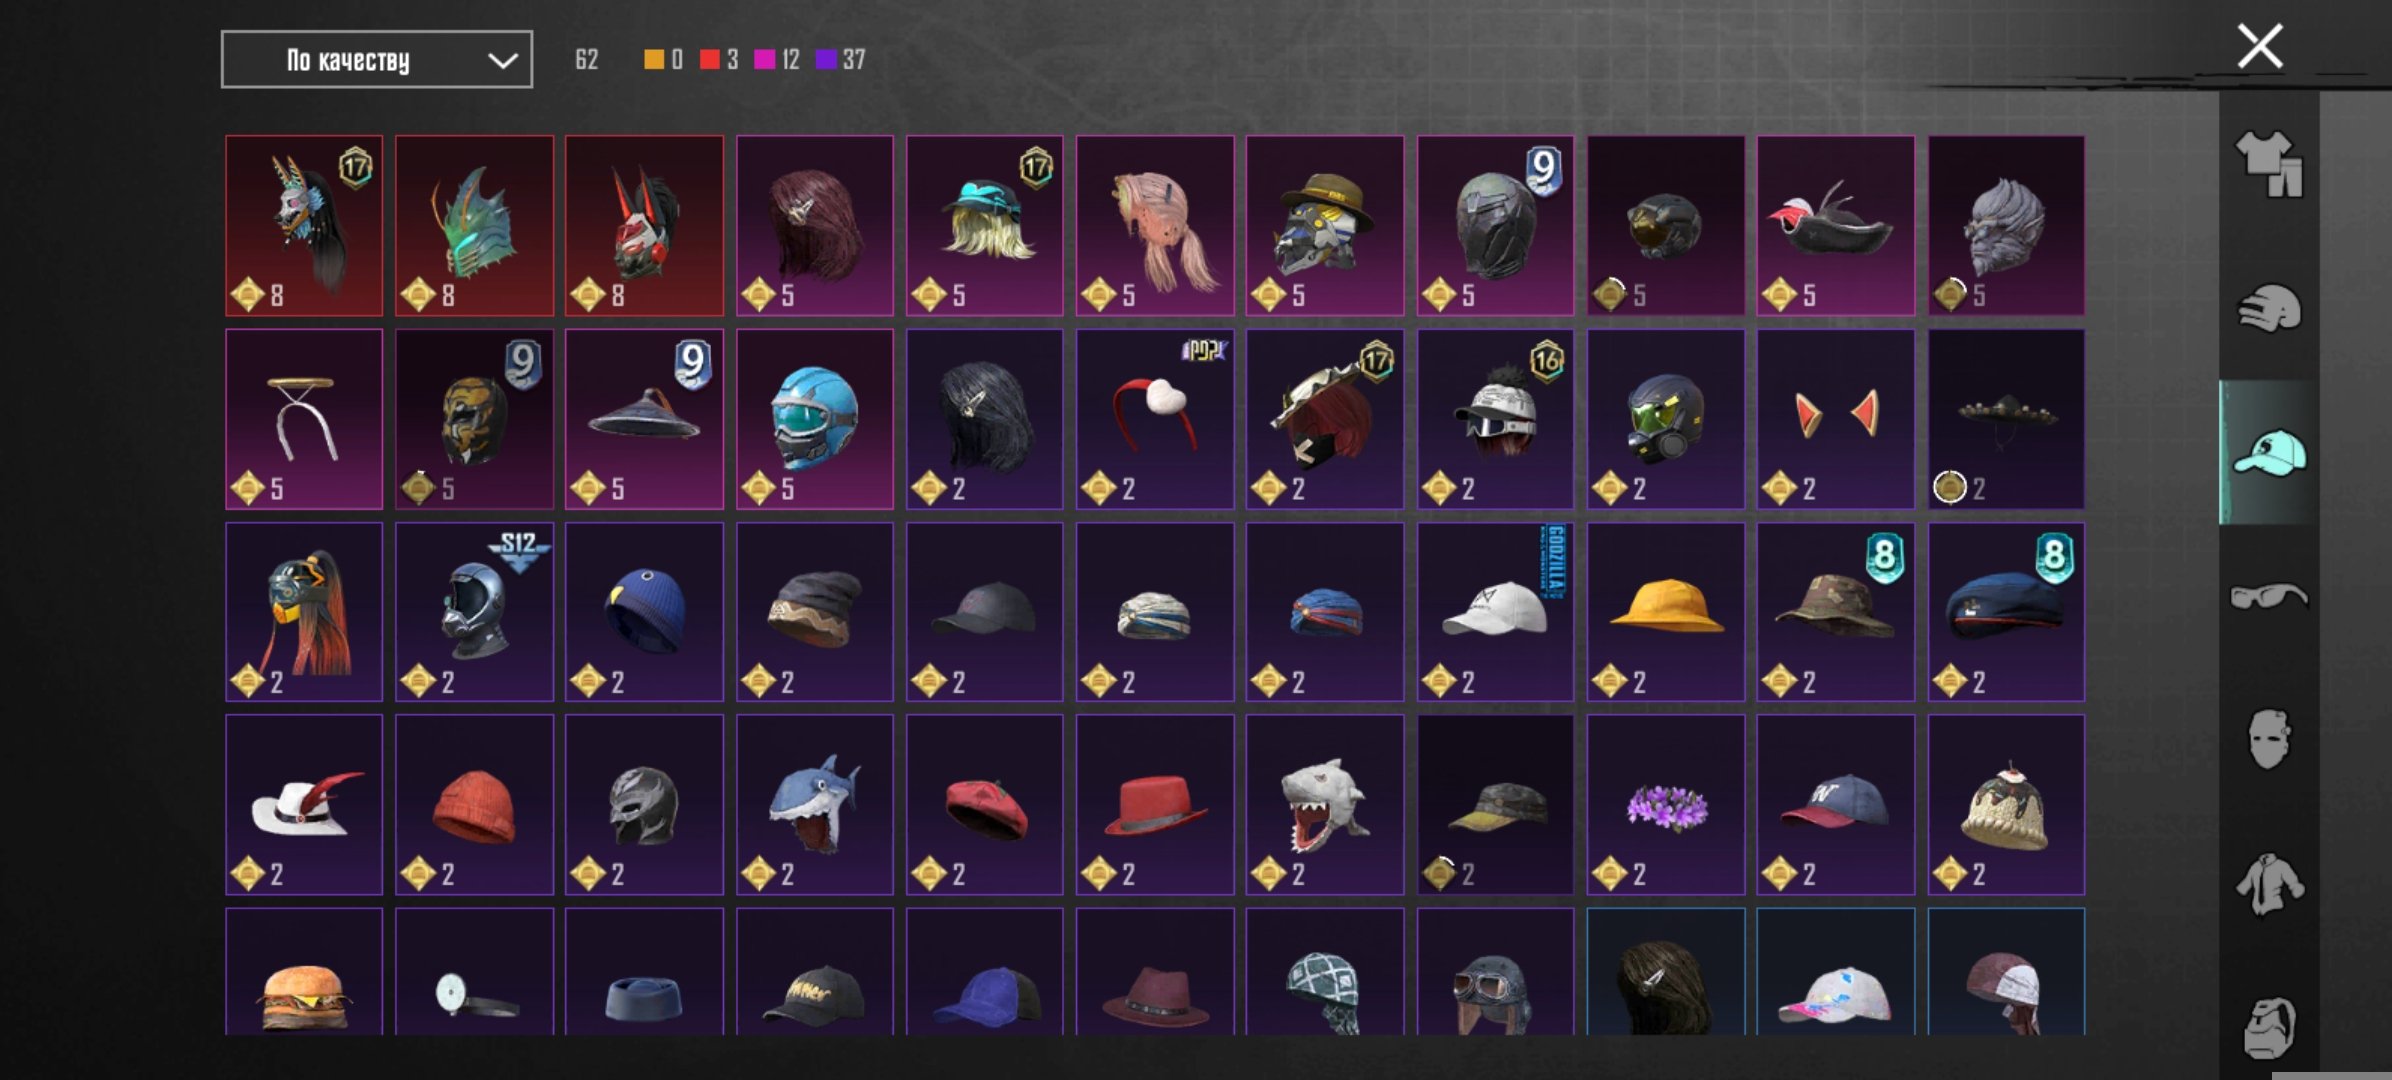This screenshot has height=1080, width=2392.
Task: Open the backpack category icon in sidebar
Action: click(2269, 1026)
